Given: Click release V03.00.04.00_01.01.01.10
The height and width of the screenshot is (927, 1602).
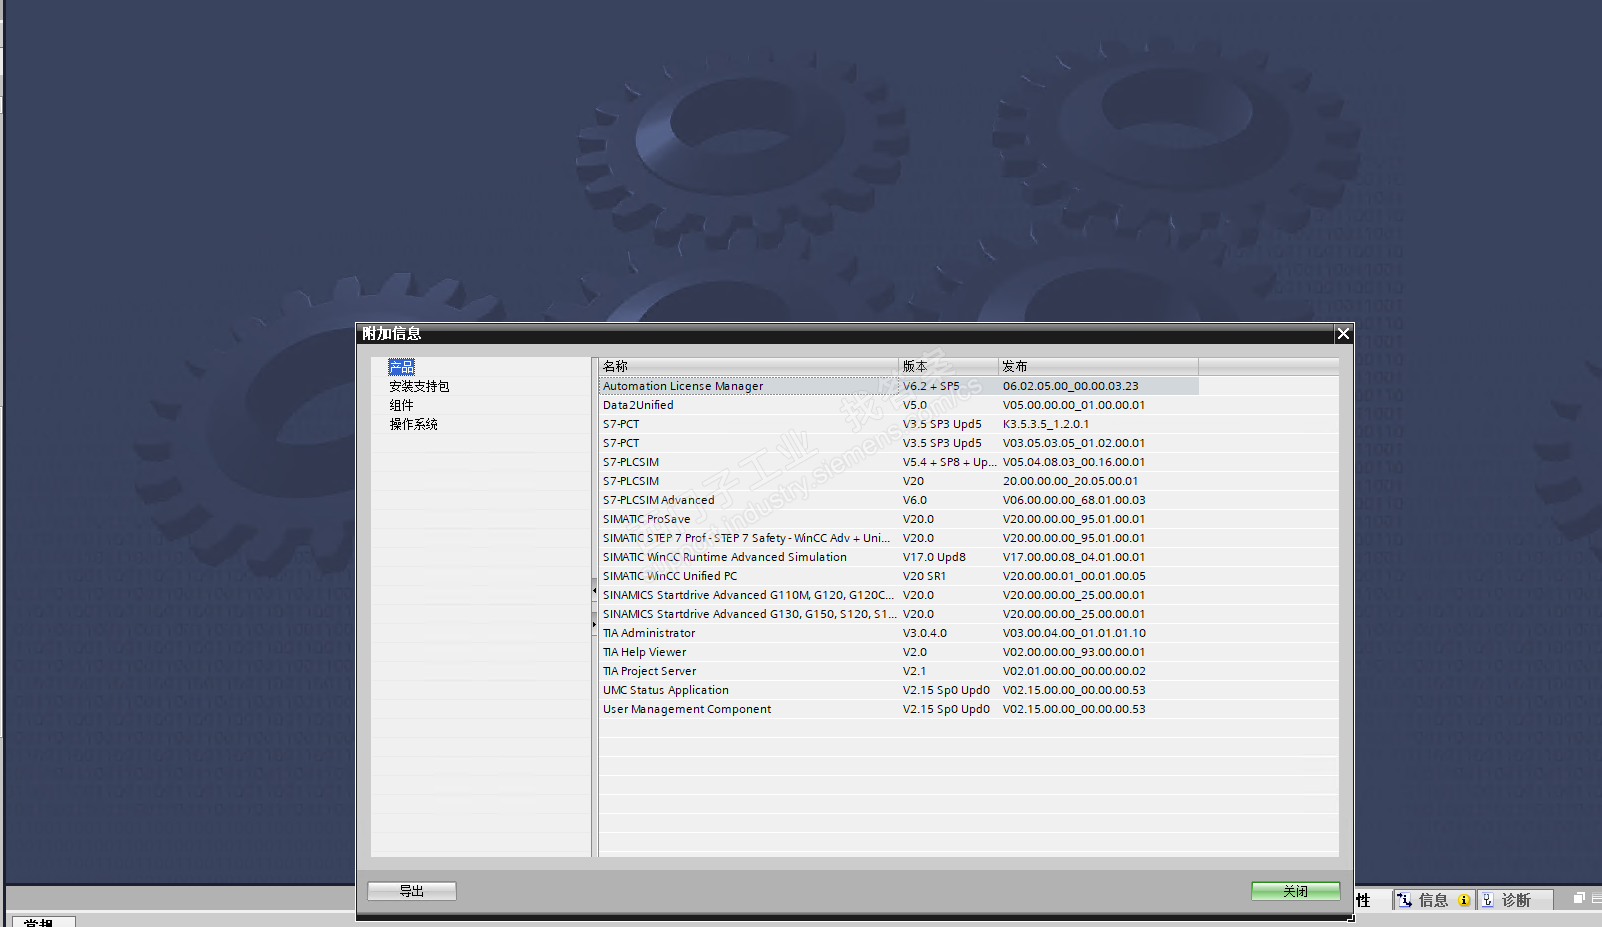Looking at the screenshot, I should (1074, 633).
